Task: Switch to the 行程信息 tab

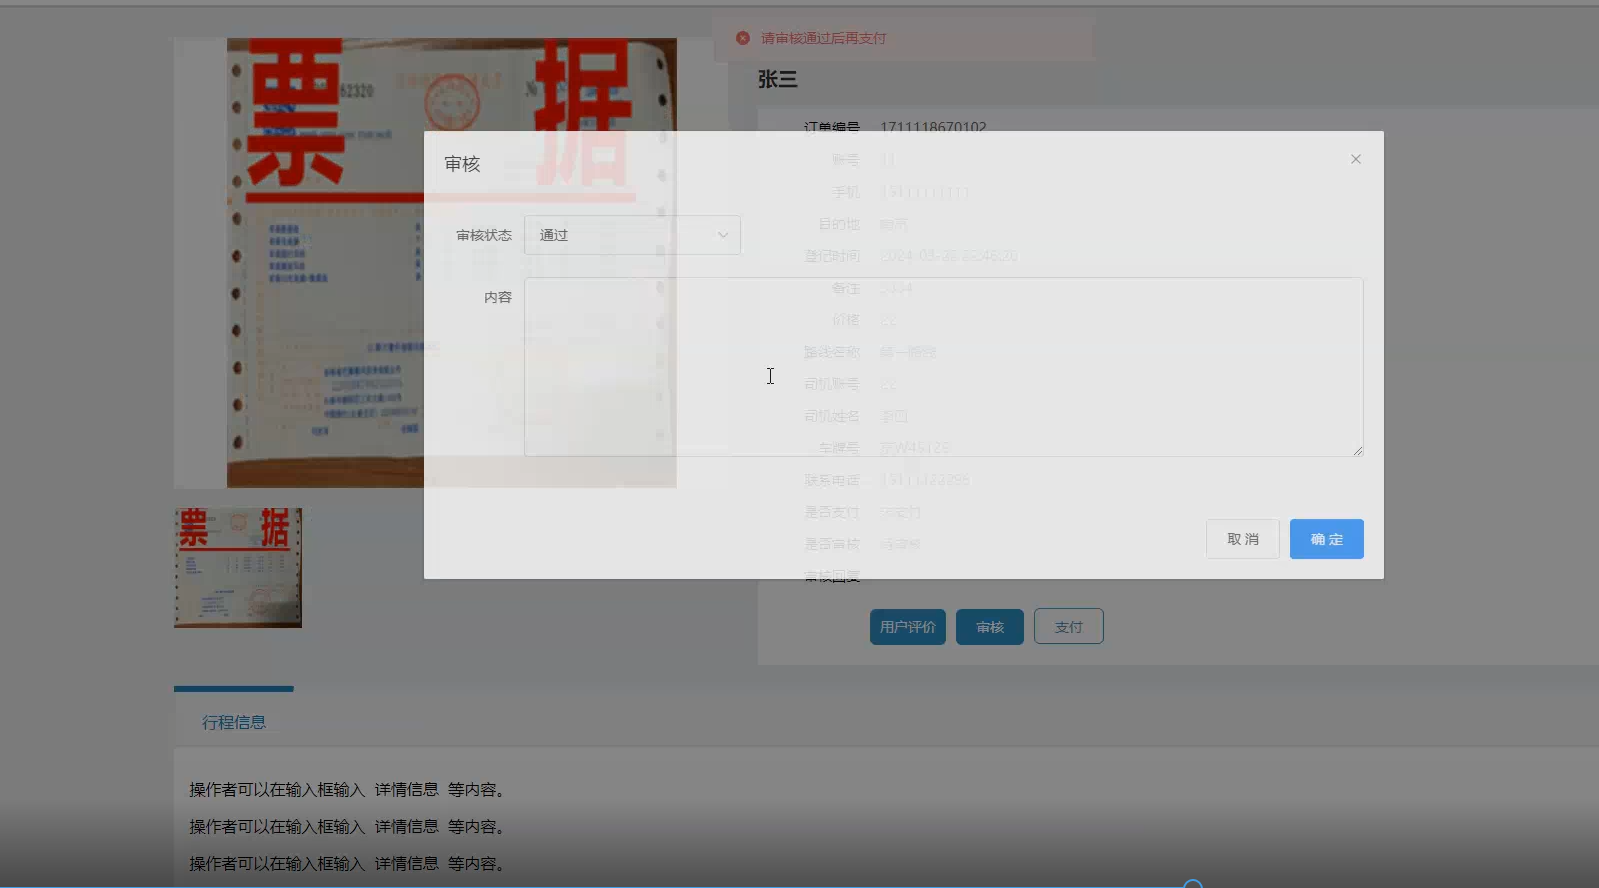Action: [x=234, y=722]
